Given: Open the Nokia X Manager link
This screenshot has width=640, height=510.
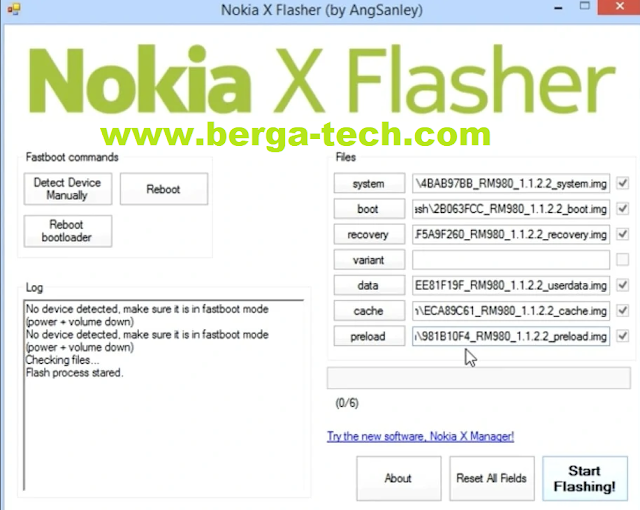Looking at the screenshot, I should 420,437.
